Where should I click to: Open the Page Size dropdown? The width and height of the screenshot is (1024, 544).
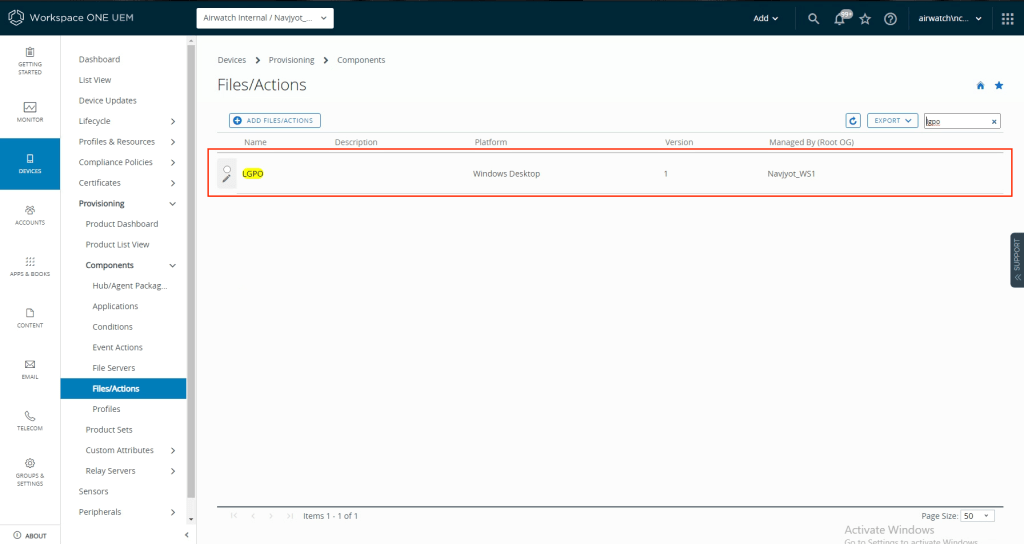[976, 516]
